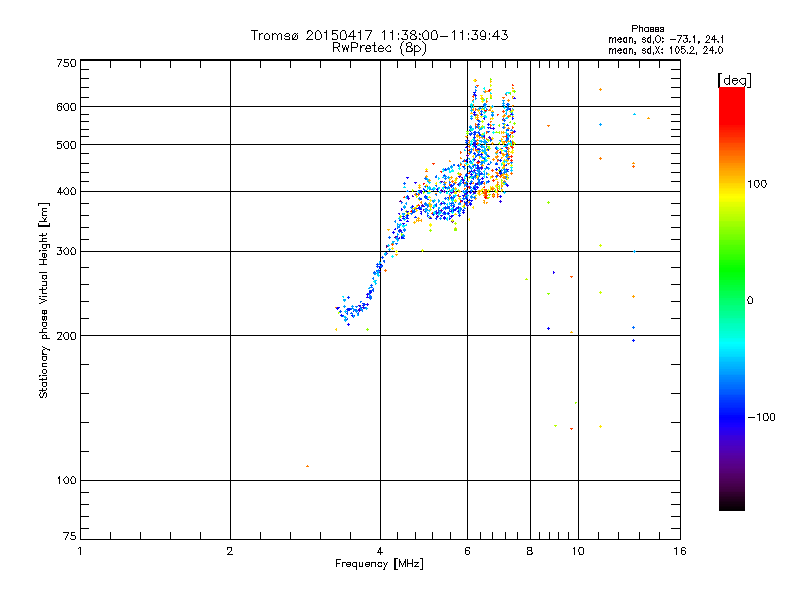The width and height of the screenshot is (800, 600).
Task: Click the 'Phases' header text
Action: tap(648, 29)
